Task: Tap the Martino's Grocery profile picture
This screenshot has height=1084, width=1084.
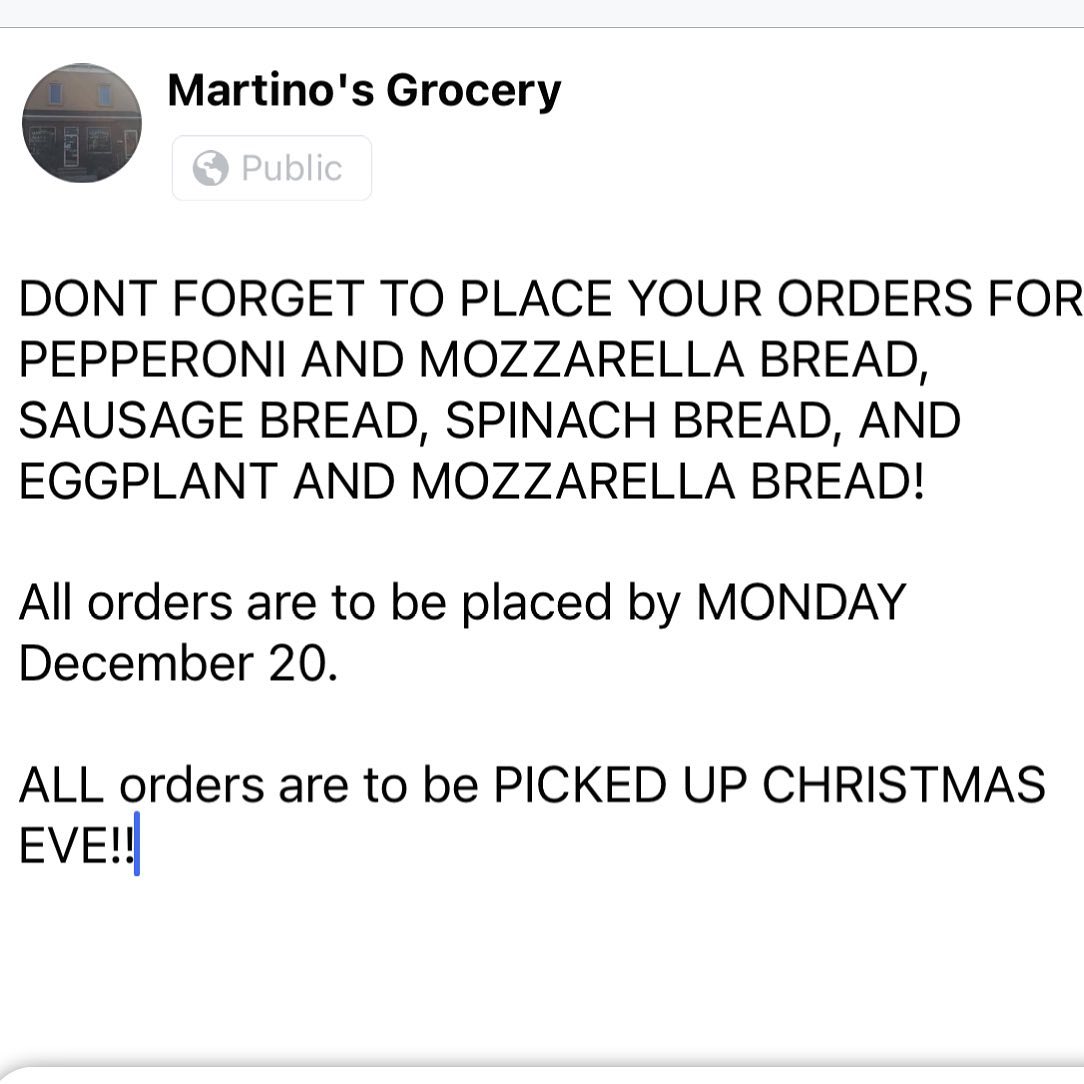Action: [82, 123]
